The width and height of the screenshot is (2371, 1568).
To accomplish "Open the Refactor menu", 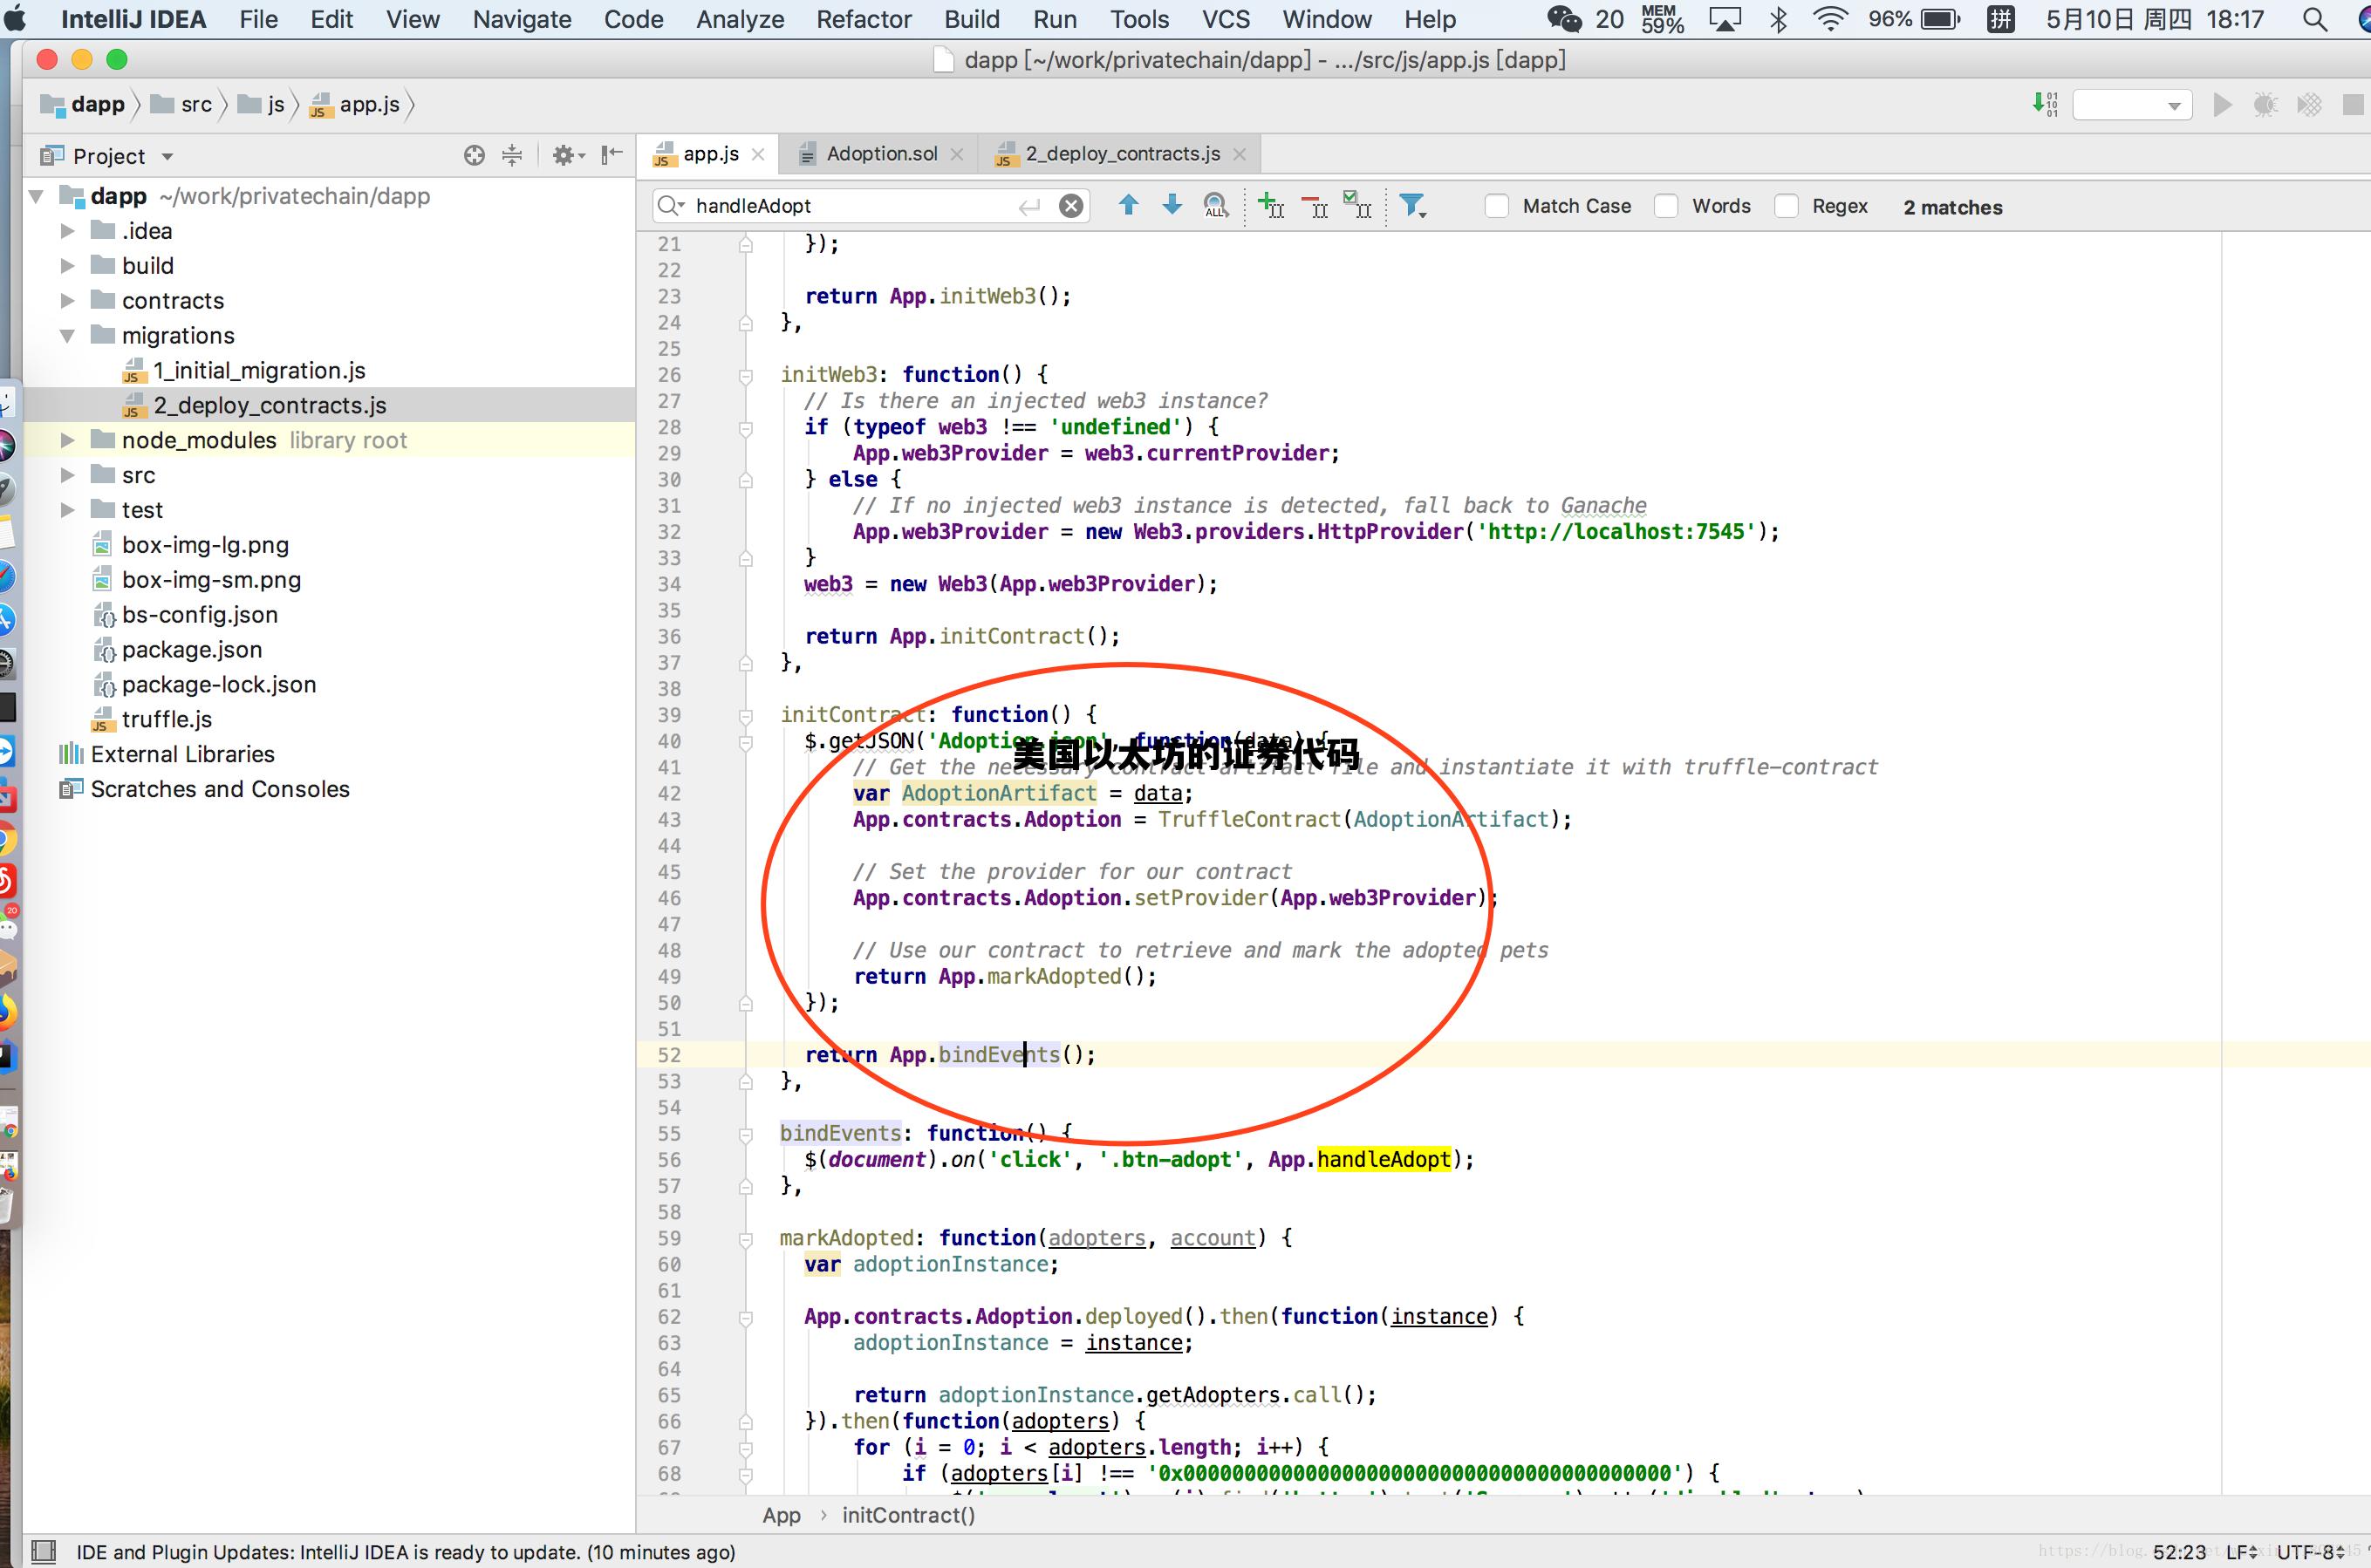I will tap(863, 19).
